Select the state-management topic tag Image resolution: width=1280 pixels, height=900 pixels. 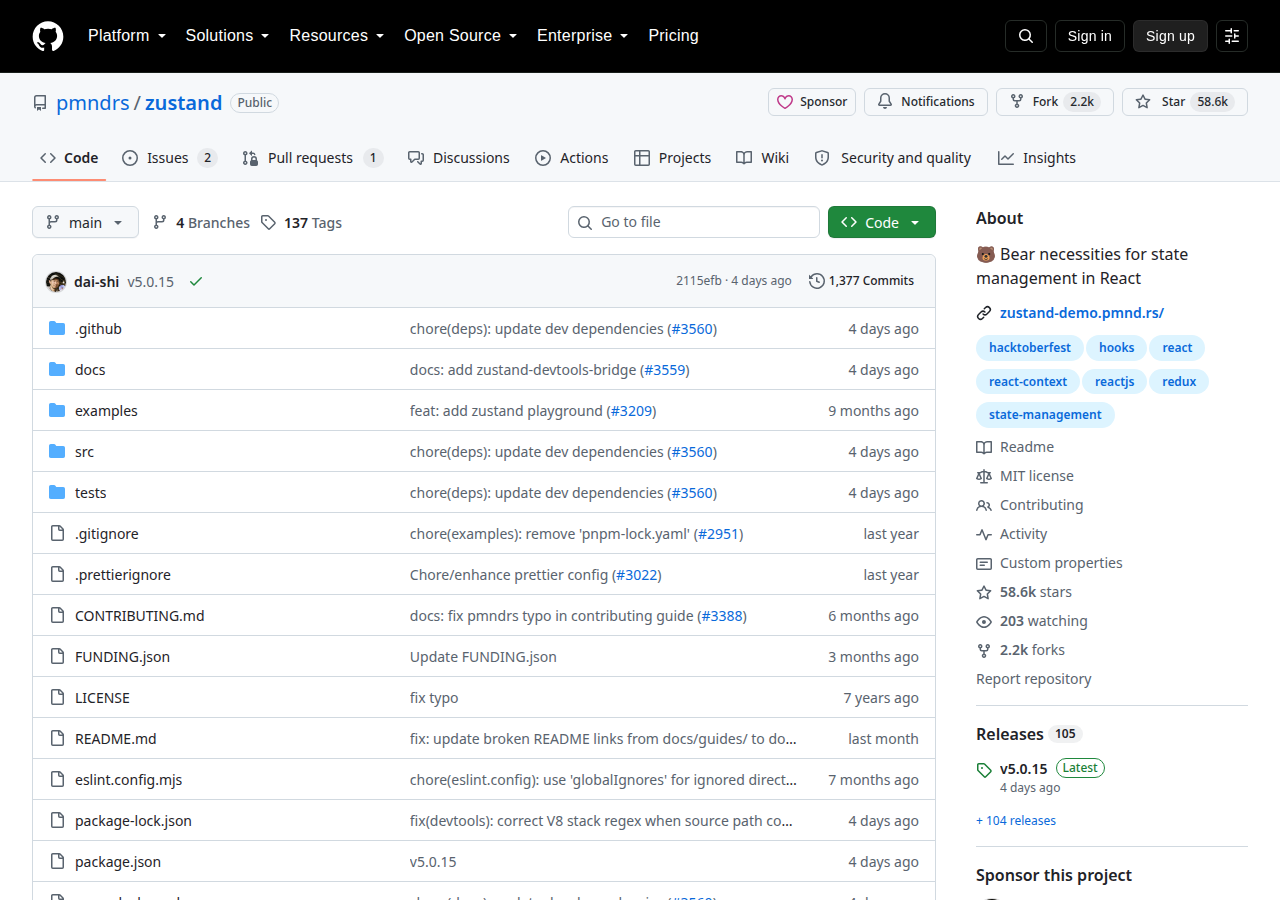[x=1045, y=415]
